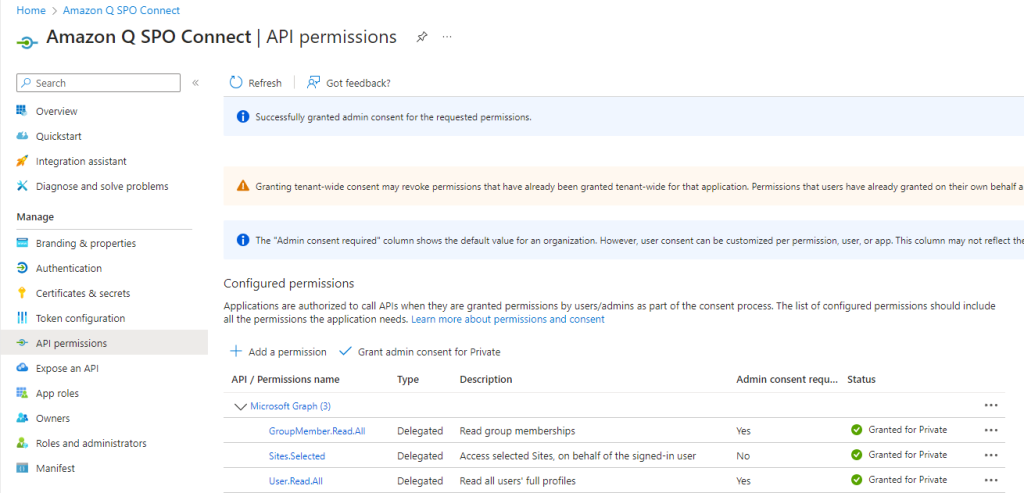Image resolution: width=1024 pixels, height=493 pixels.
Task: Click the Certificates & secrets key icon
Action: point(22,293)
